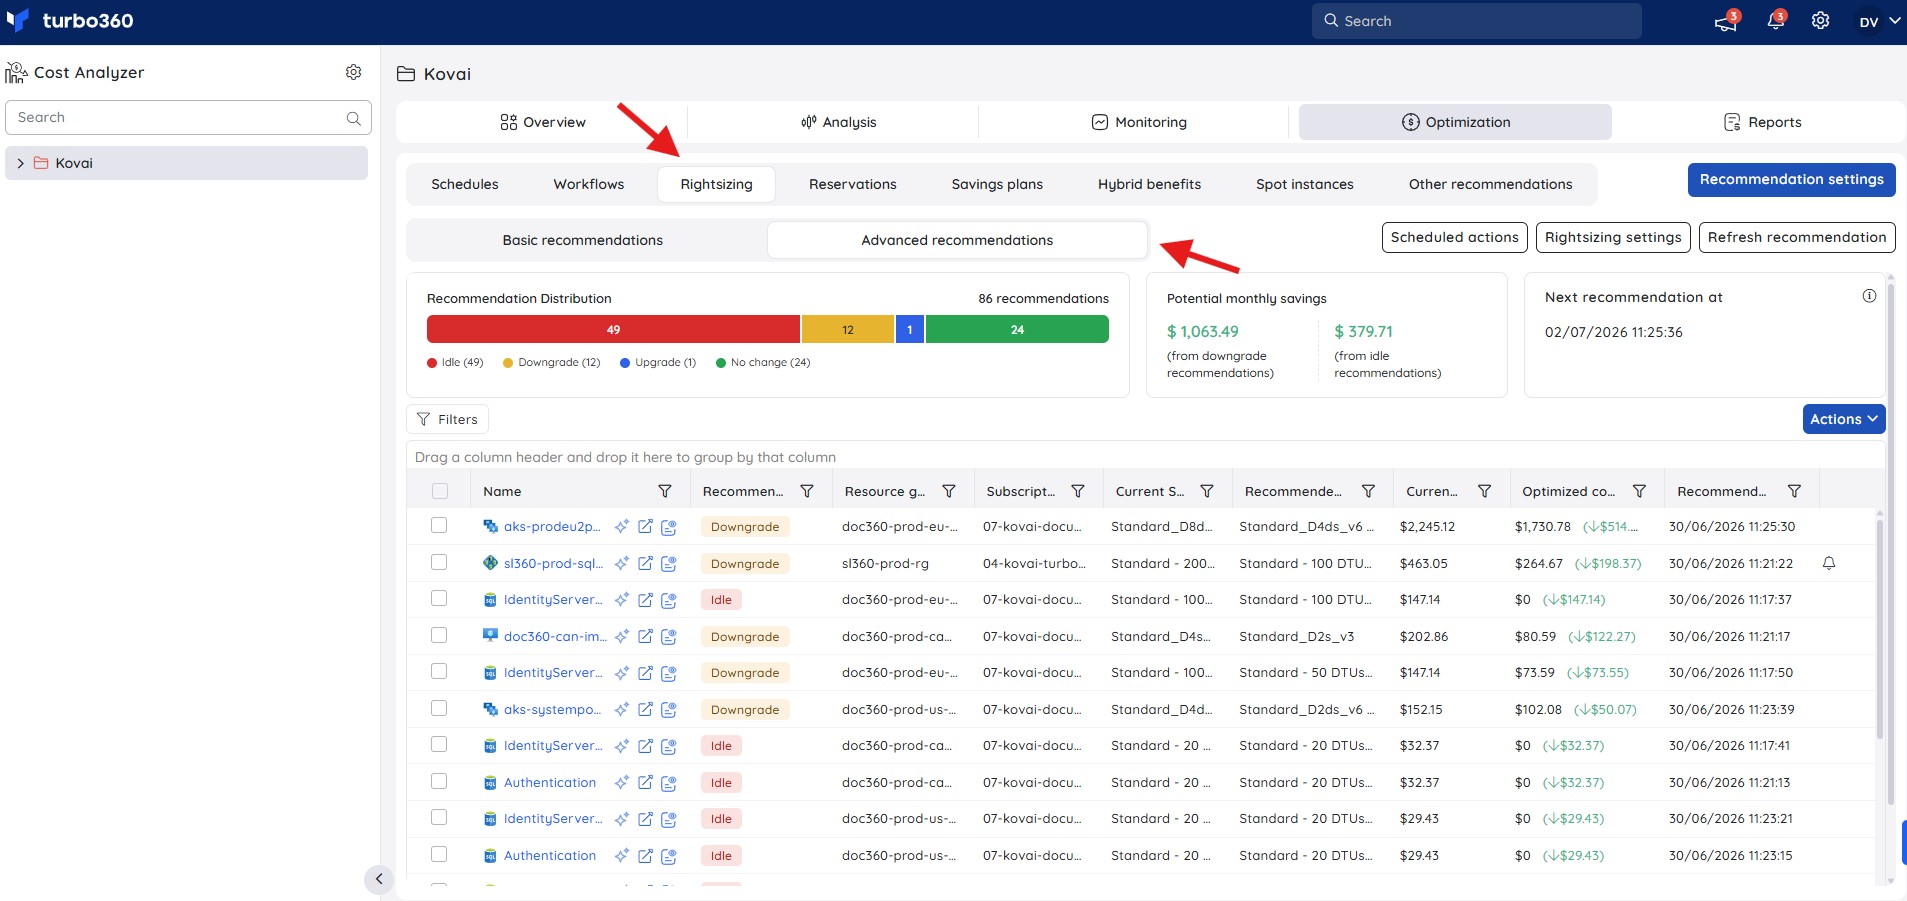Click the red Idle segment showing 49
The height and width of the screenshot is (901, 1907).
pos(613,329)
